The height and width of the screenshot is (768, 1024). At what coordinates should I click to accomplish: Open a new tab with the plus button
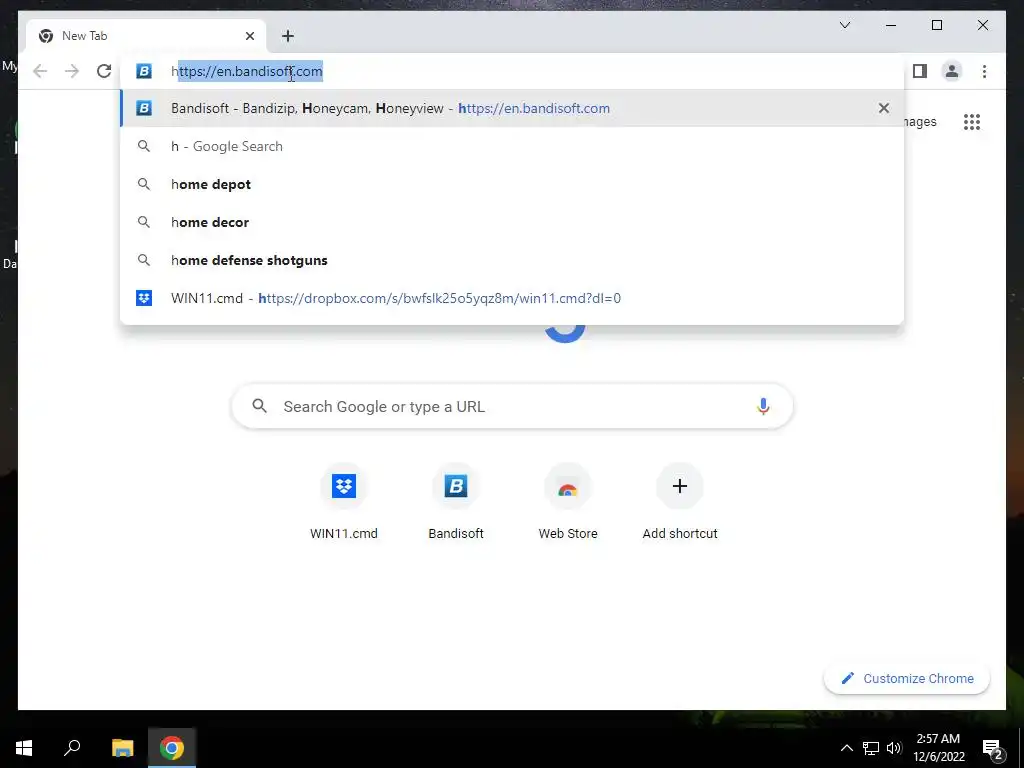288,36
